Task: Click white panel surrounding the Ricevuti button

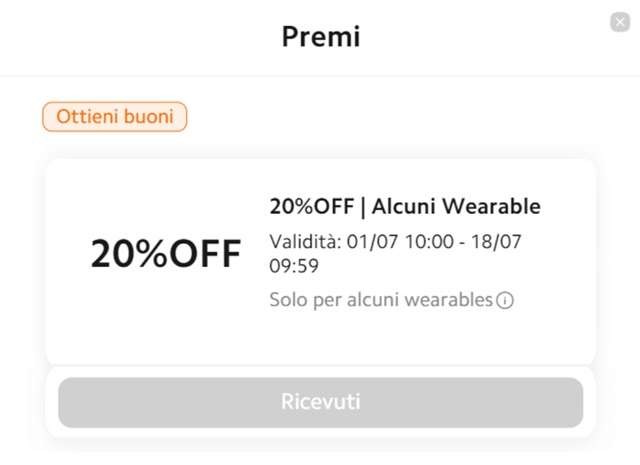Action: [x=320, y=432]
